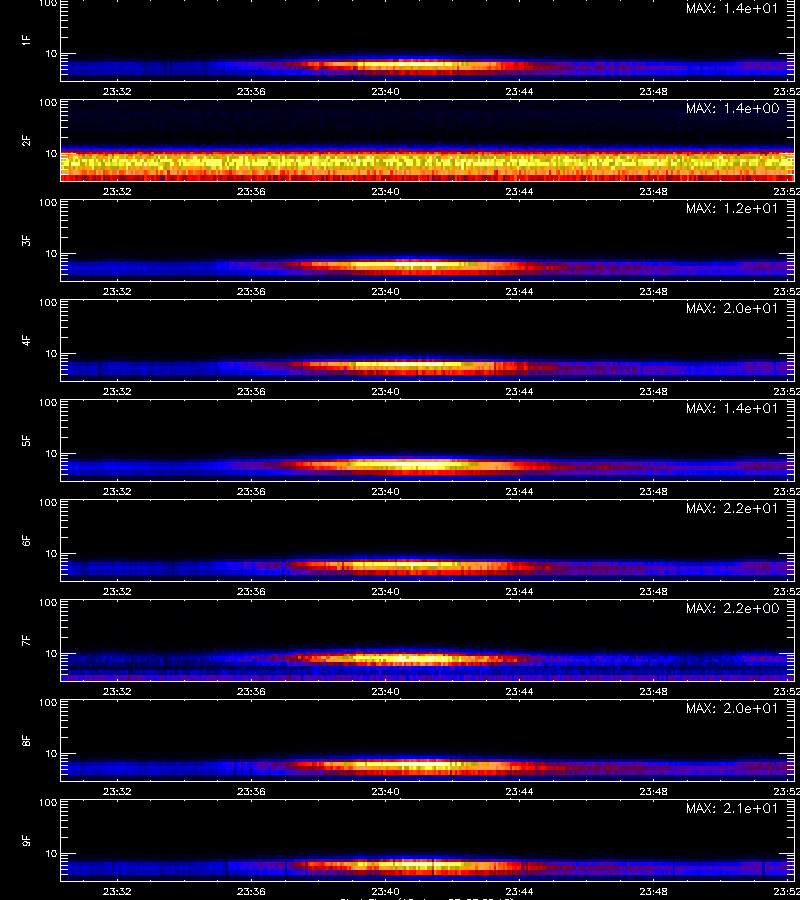
Task: Click the 23:40 time label under panel 4F
Action: (x=385, y=391)
